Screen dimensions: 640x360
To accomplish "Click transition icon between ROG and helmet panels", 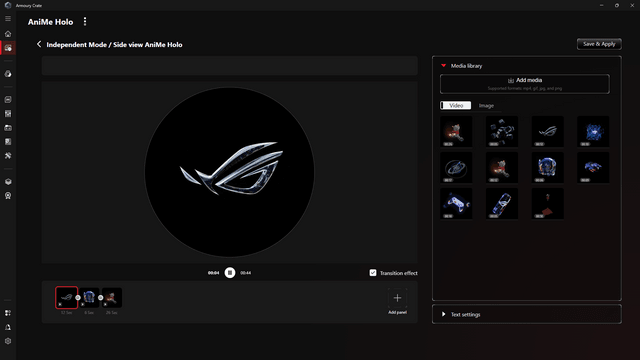I will click(x=78, y=298).
